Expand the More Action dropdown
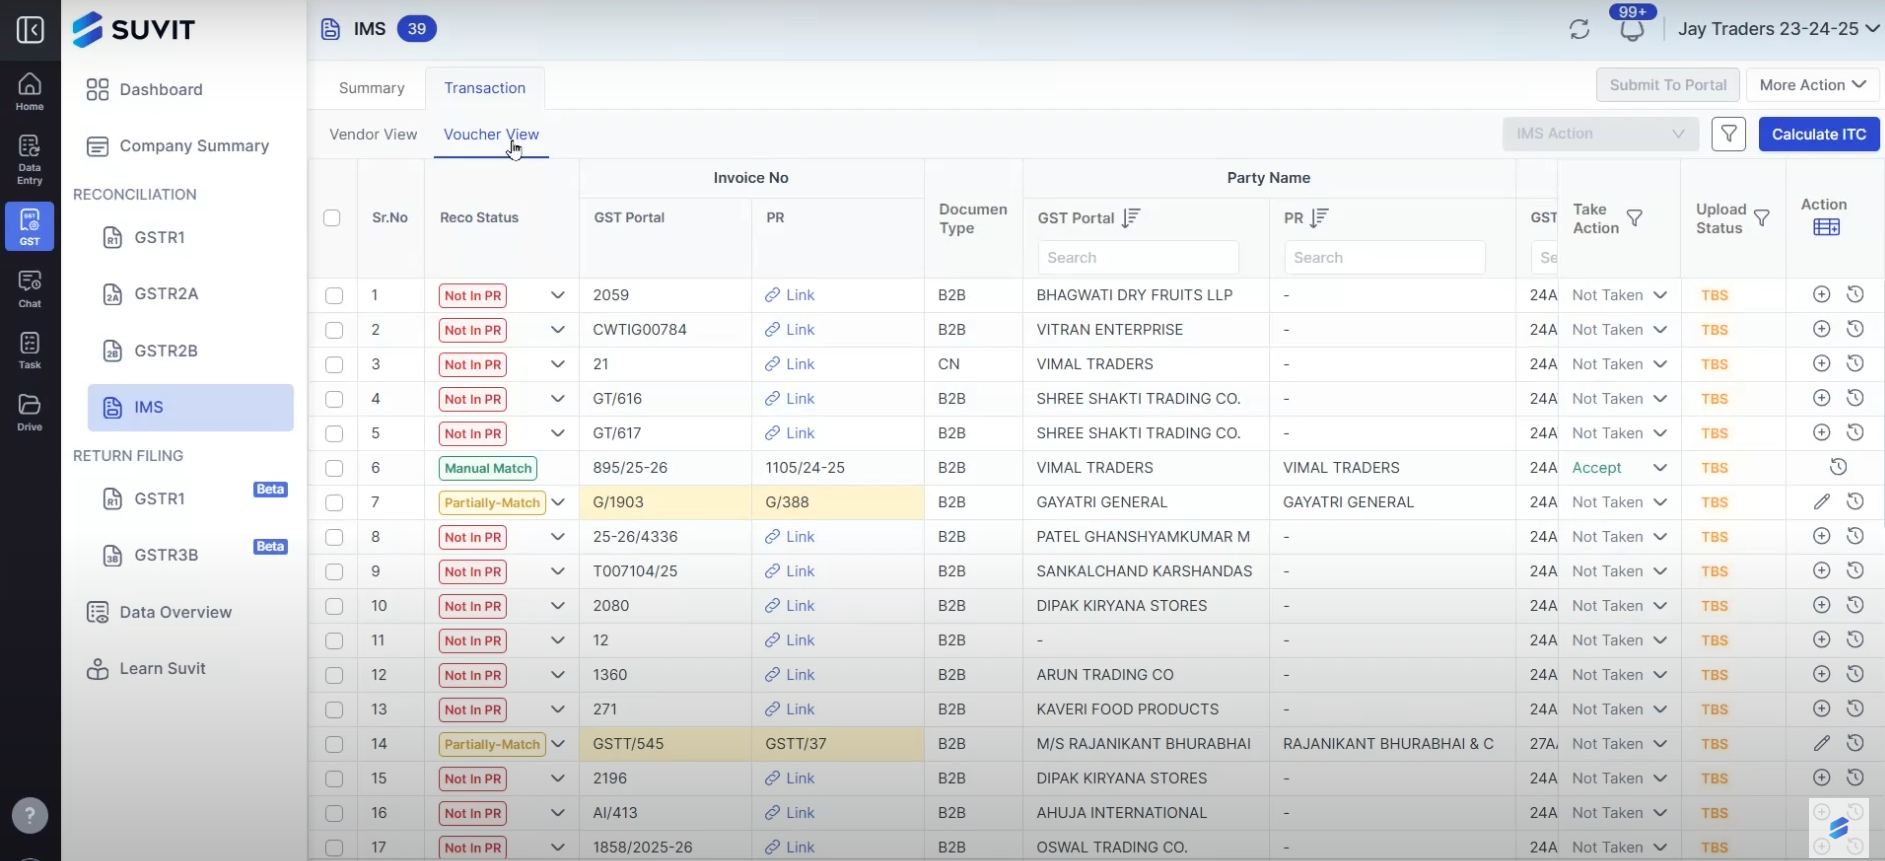Image resolution: width=1885 pixels, height=861 pixels. point(1812,85)
